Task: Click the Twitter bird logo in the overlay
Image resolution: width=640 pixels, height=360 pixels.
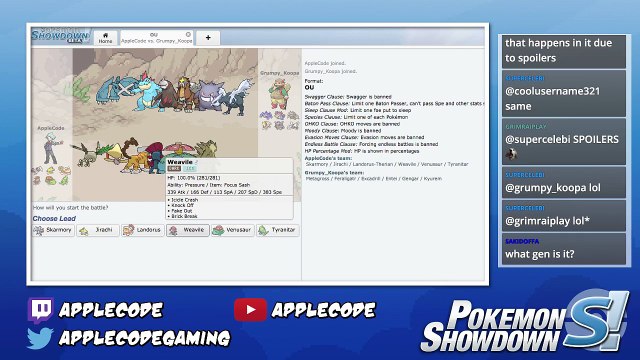Action: click(40, 338)
